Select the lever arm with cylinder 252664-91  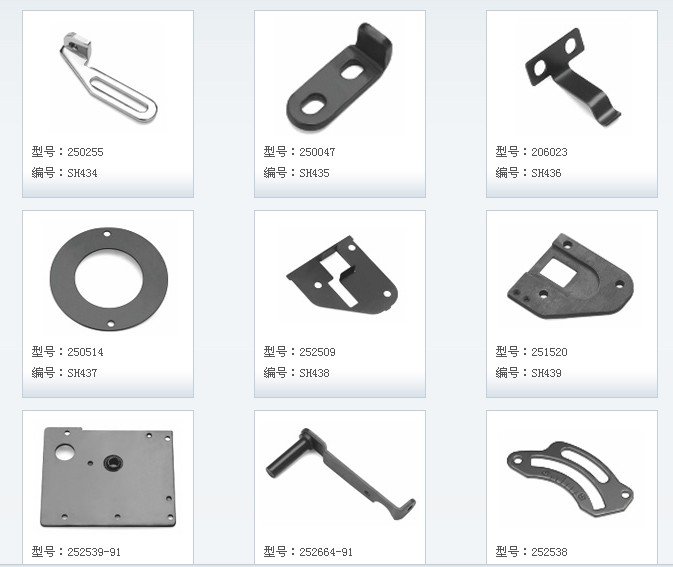coord(340,474)
